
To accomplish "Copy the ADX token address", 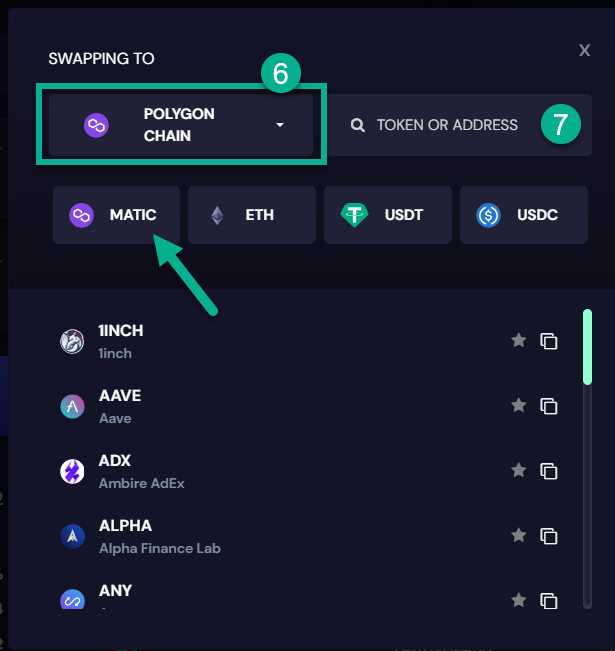I will tap(549, 471).
